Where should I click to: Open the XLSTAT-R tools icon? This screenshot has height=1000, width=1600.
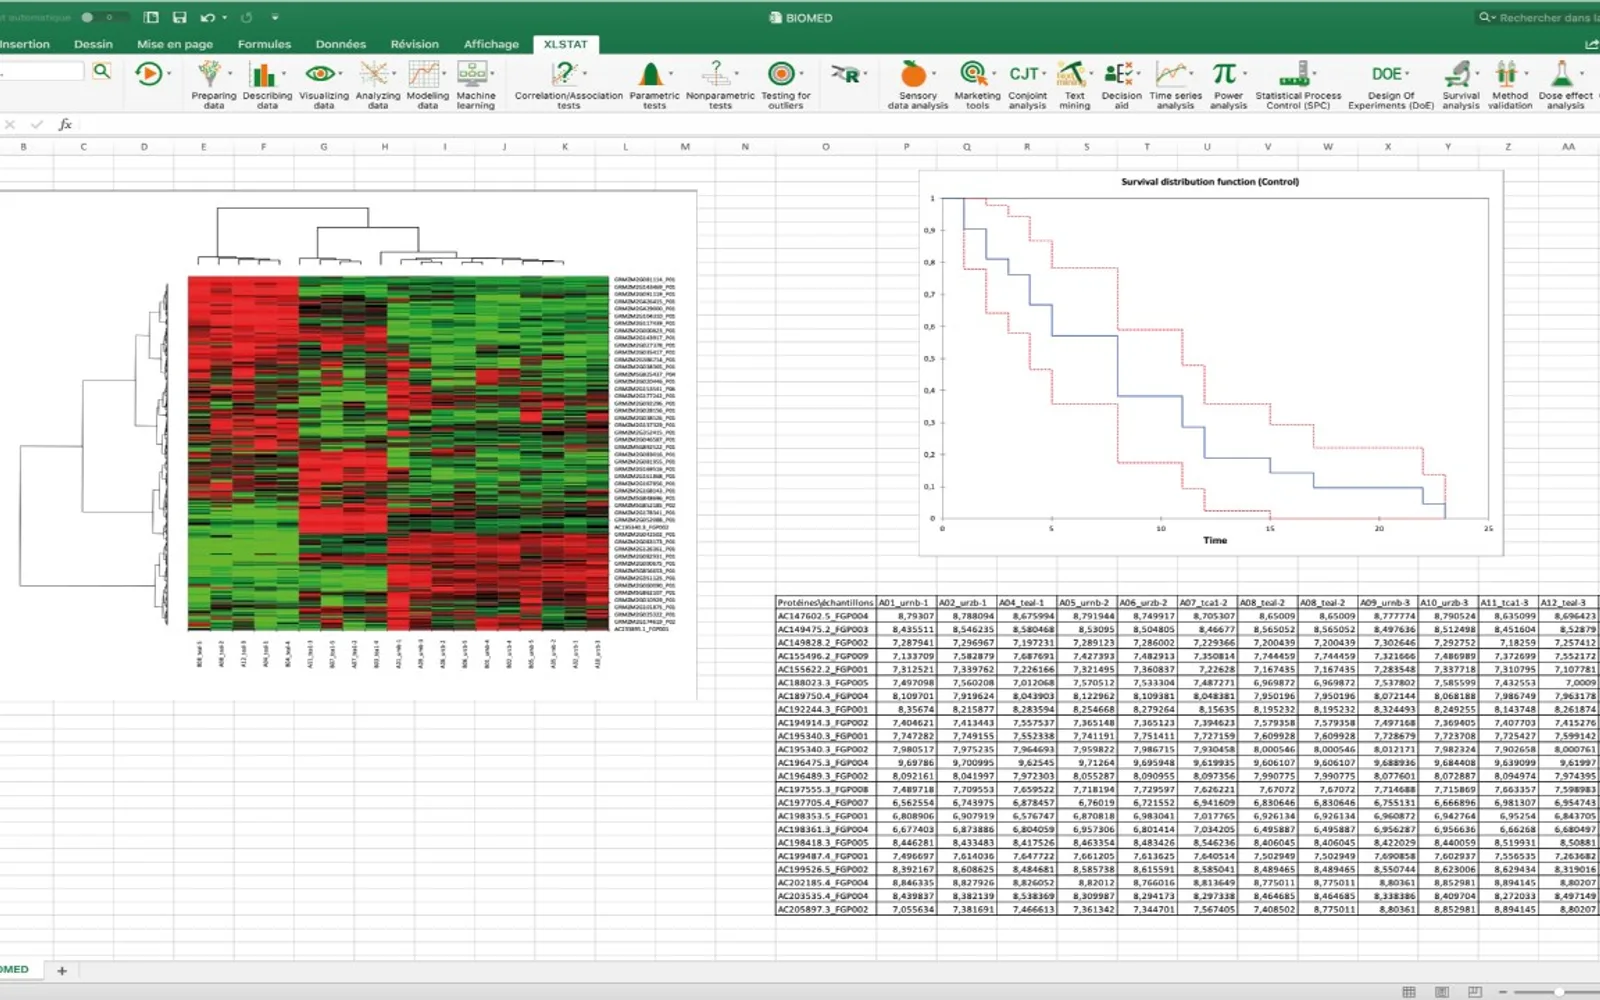tap(846, 74)
